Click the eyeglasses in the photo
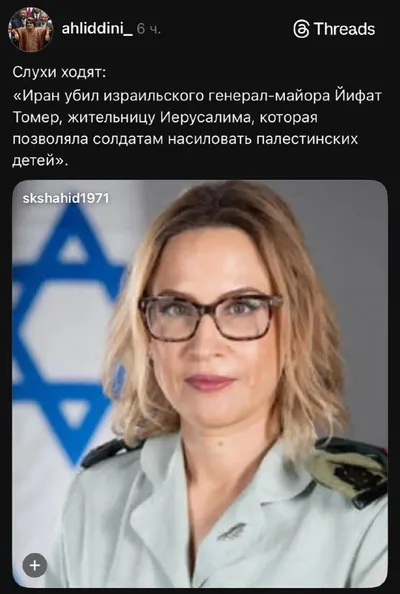The height and width of the screenshot is (594, 400). click(211, 317)
